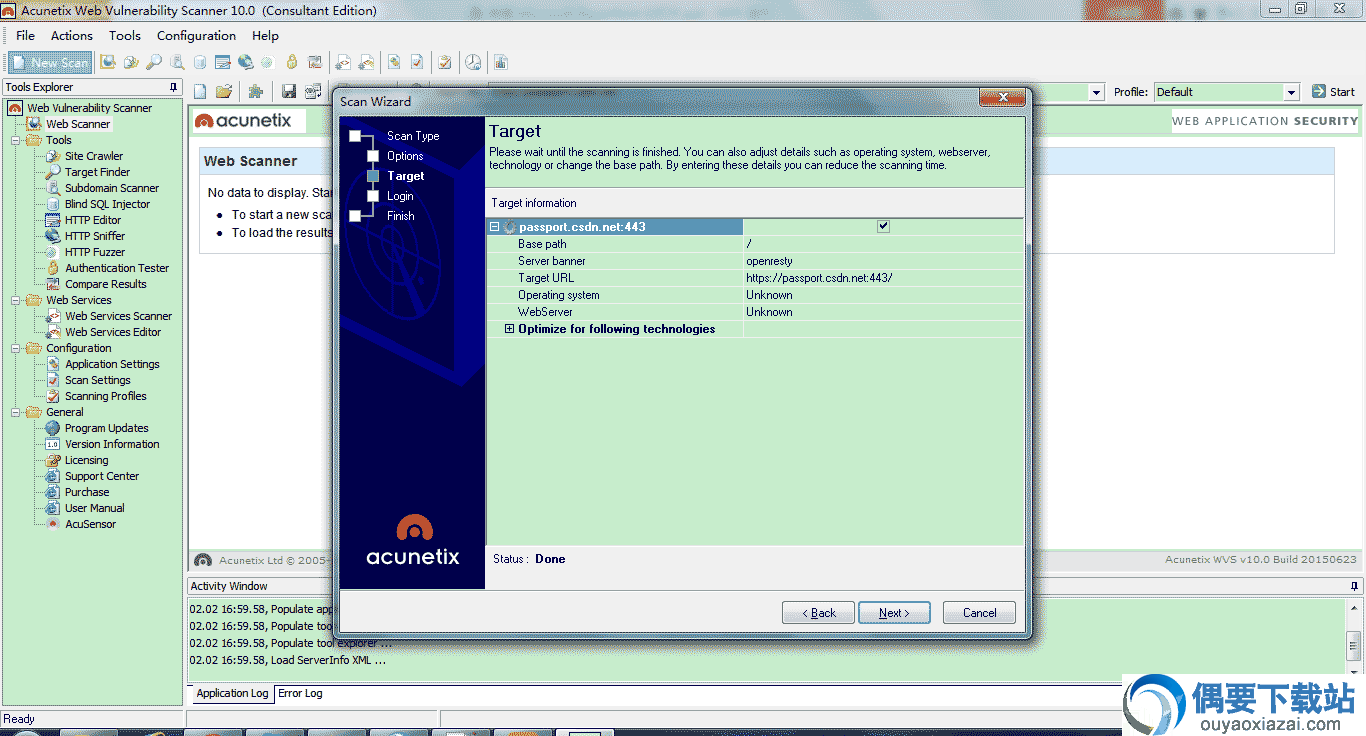Screen dimensions: 1366x736
Task: Click the Operating system value Unknown
Action: [769, 295]
